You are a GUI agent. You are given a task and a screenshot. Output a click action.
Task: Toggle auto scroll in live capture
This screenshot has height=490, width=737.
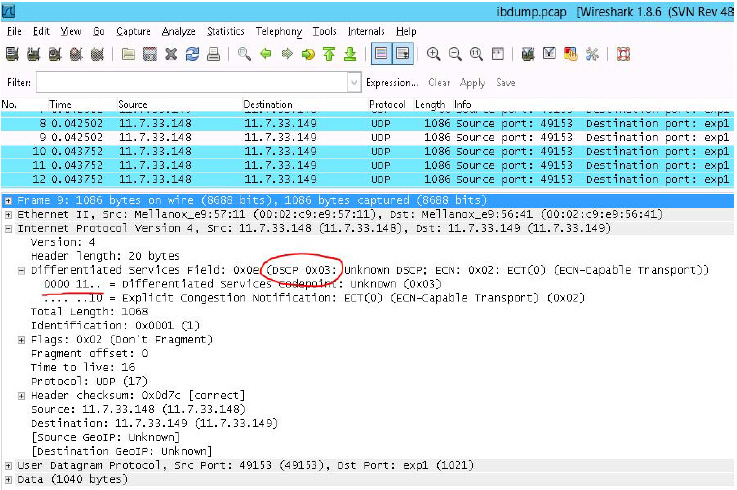[403, 54]
